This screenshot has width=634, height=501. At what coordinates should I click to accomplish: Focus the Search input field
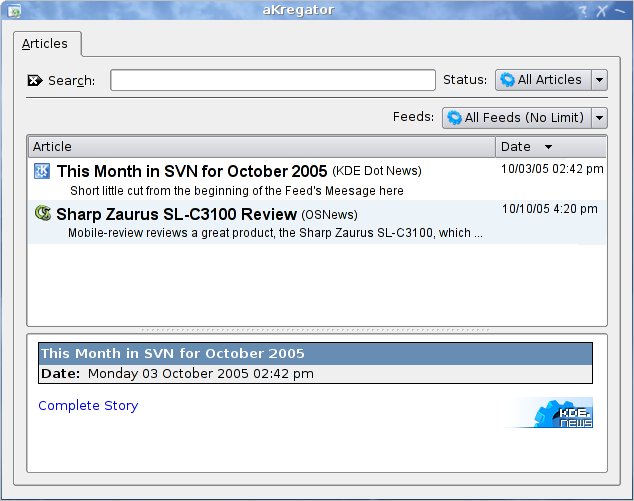[273, 80]
